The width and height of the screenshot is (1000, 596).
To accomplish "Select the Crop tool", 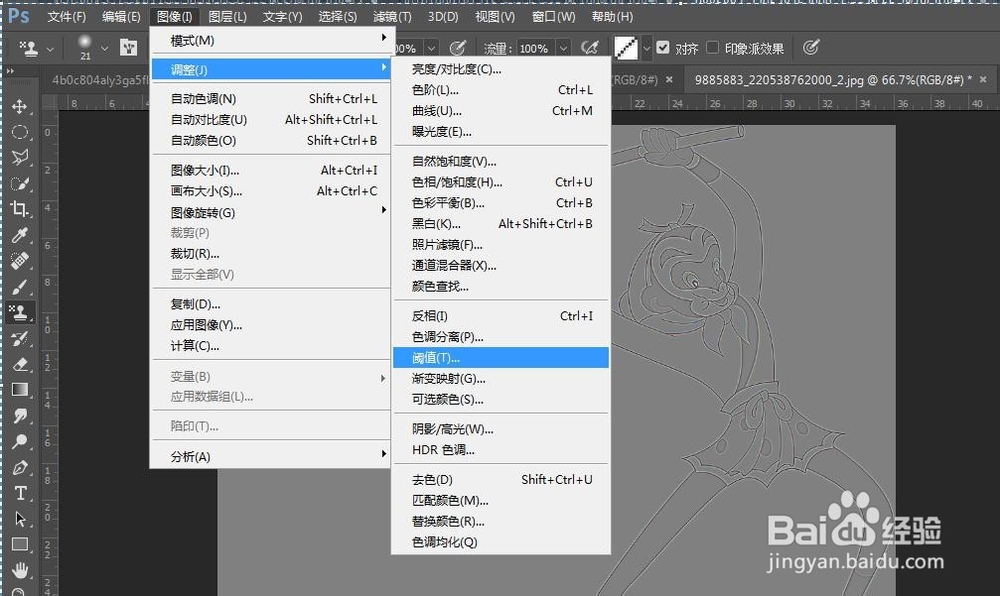I will 20,209.
